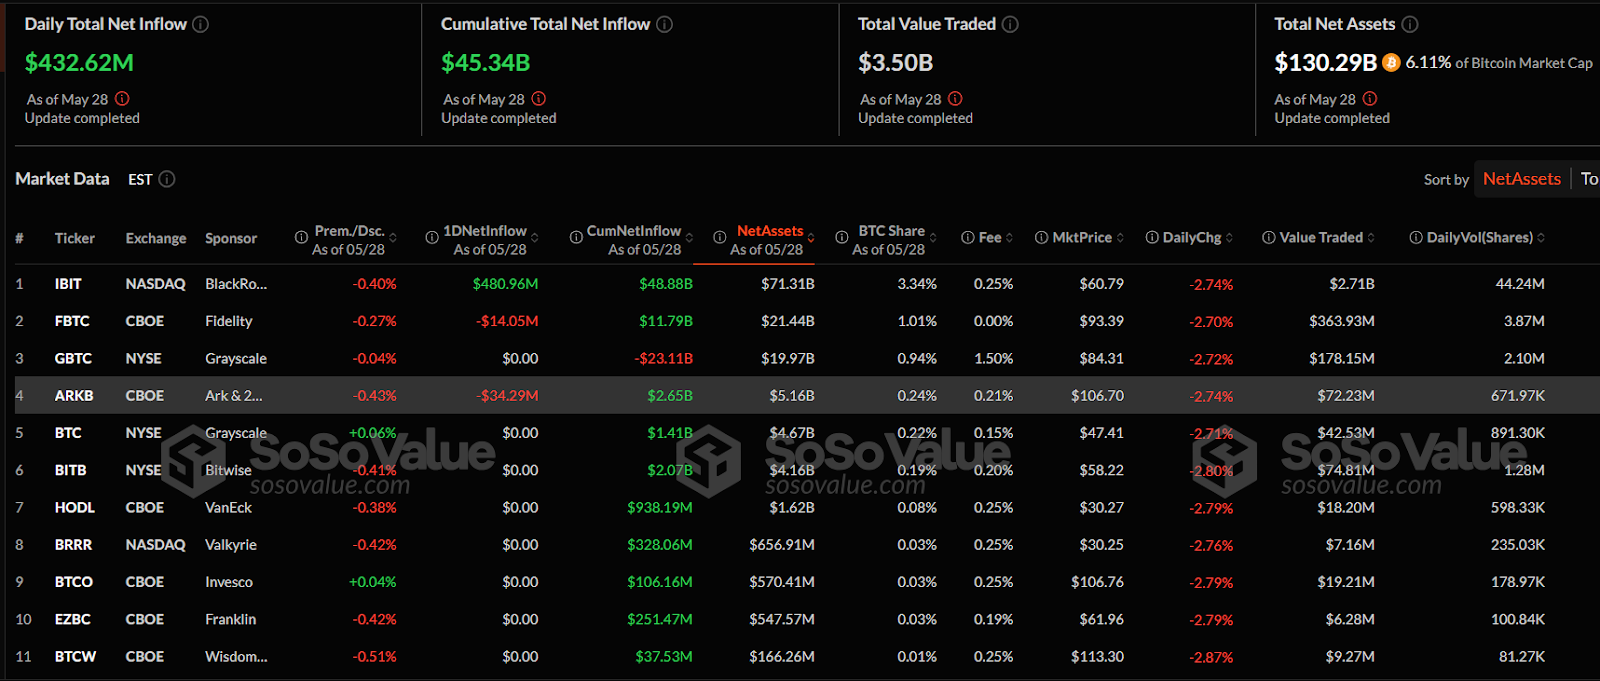Click info icon beside Total Value Traded
The image size is (1600, 681).
click(x=1010, y=24)
